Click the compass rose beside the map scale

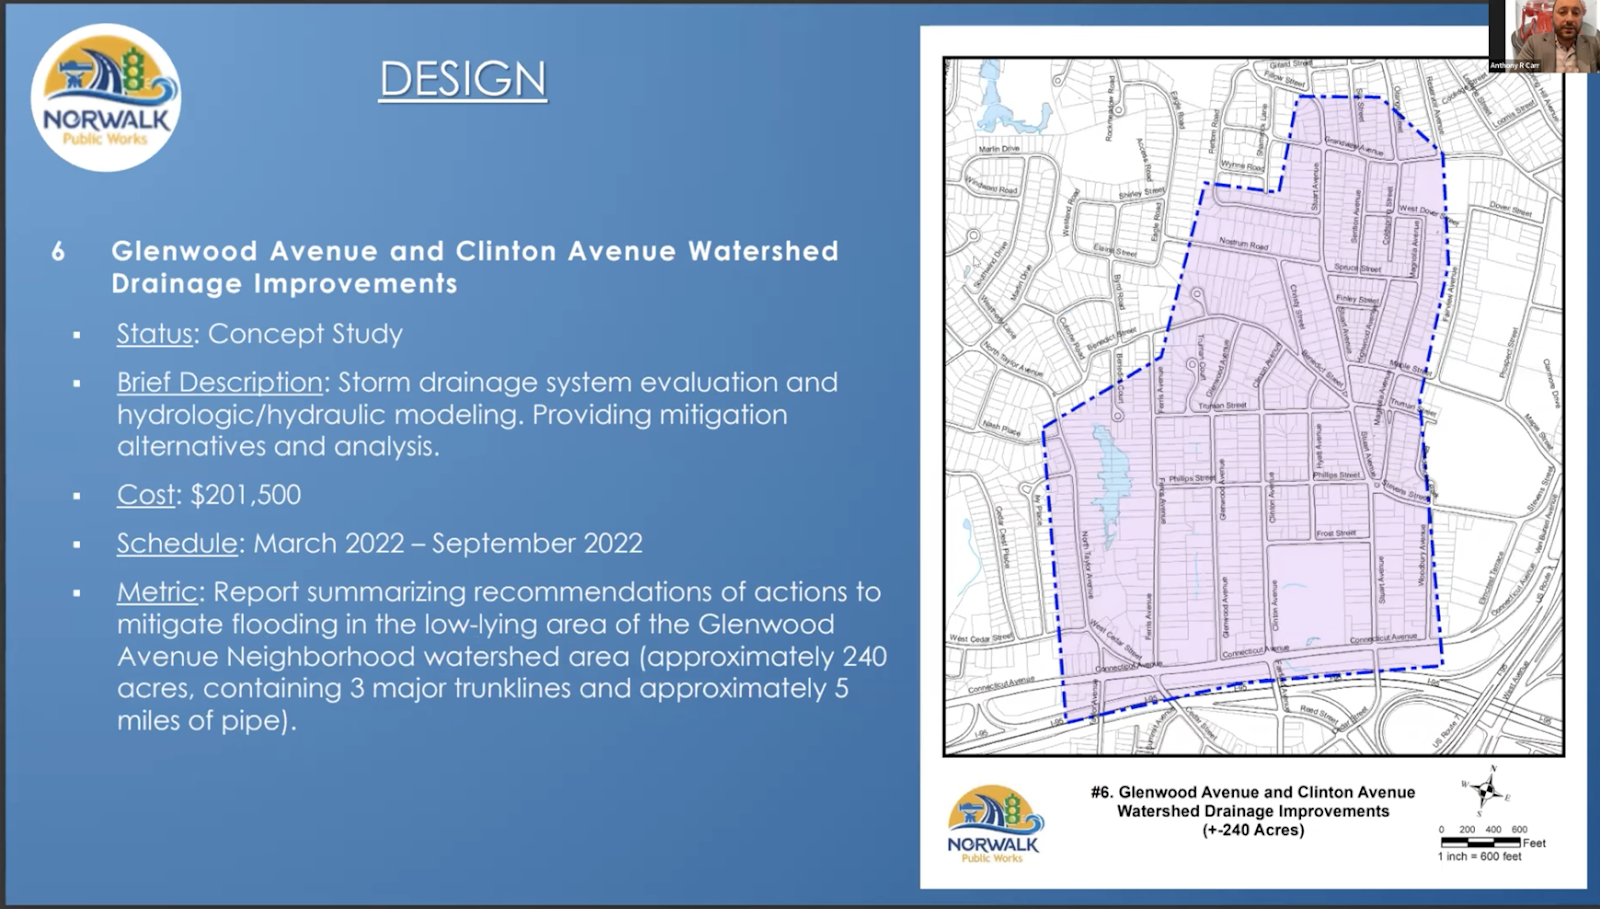click(1486, 791)
